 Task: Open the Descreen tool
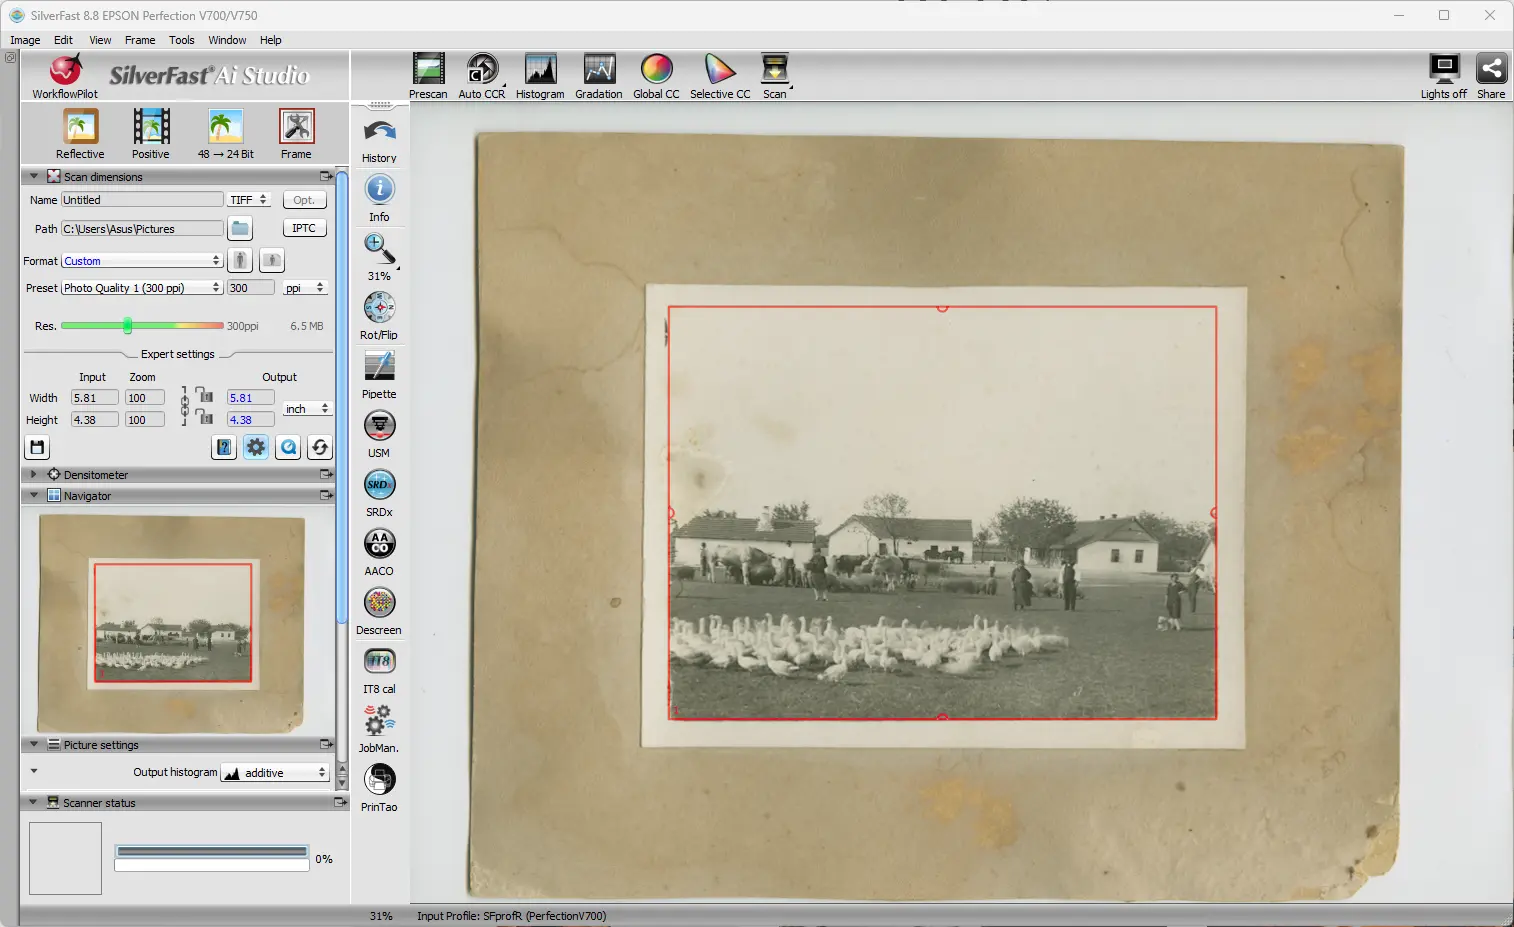379,602
